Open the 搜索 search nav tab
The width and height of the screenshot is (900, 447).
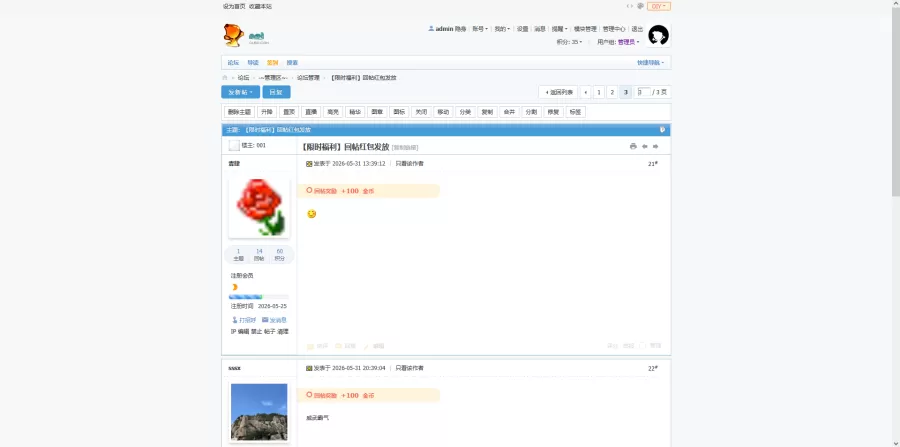click(x=292, y=63)
